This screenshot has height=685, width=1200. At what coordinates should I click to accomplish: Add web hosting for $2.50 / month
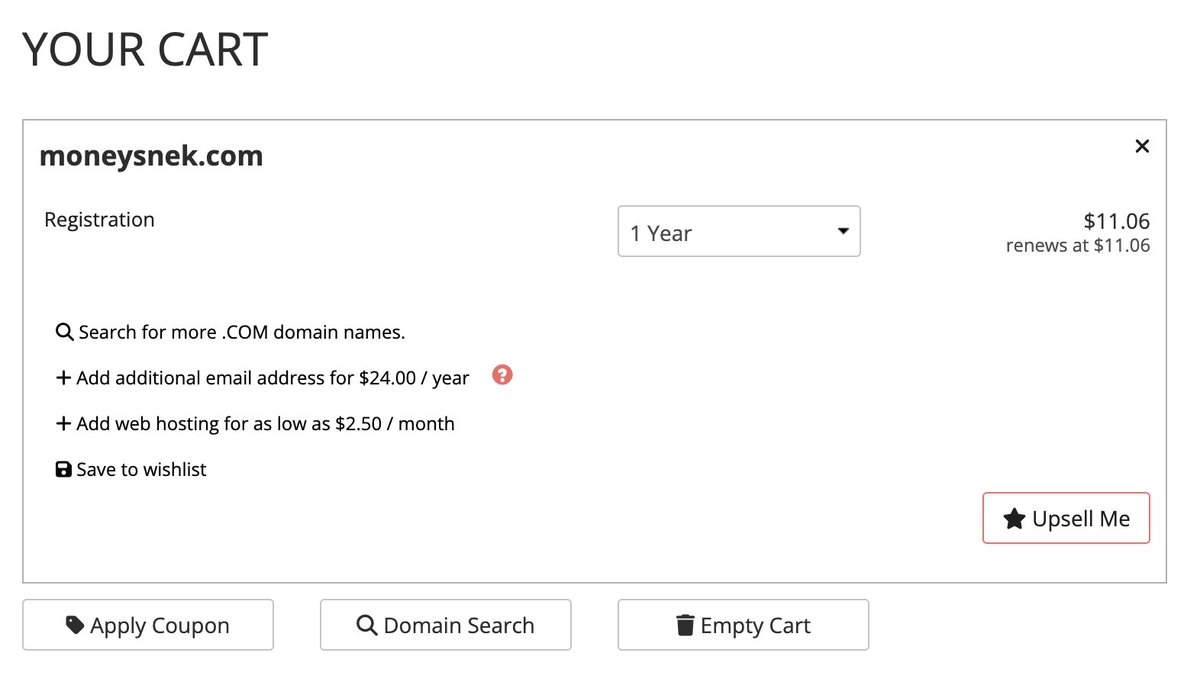pos(255,424)
